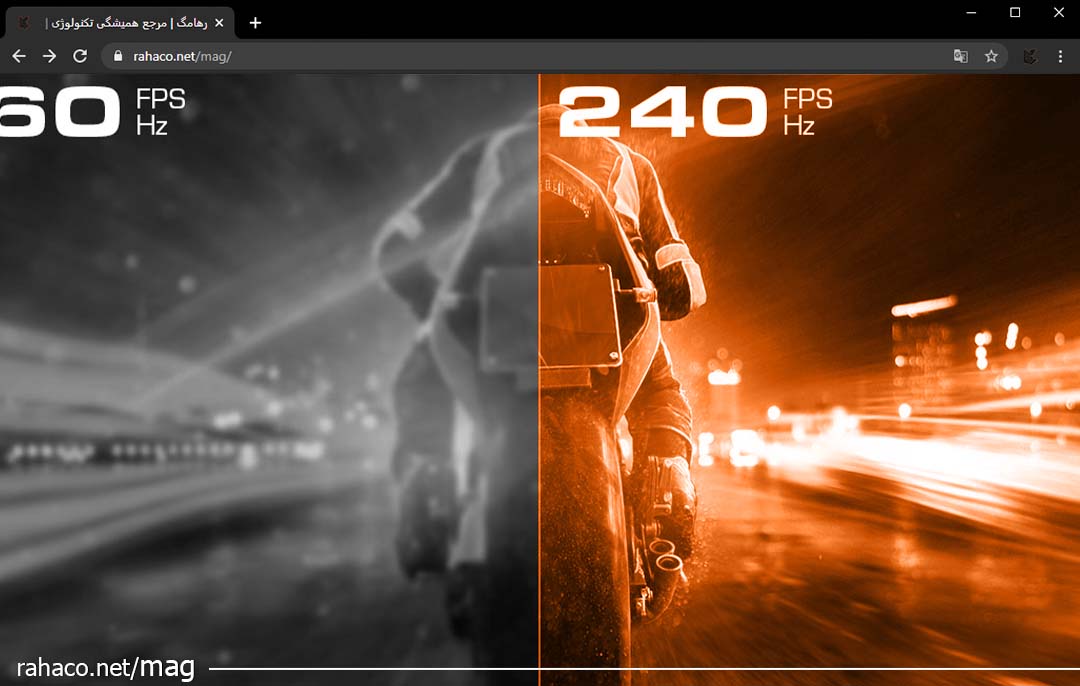Go back to the previous page
Viewport: 1080px width, 686px height.
[19, 56]
